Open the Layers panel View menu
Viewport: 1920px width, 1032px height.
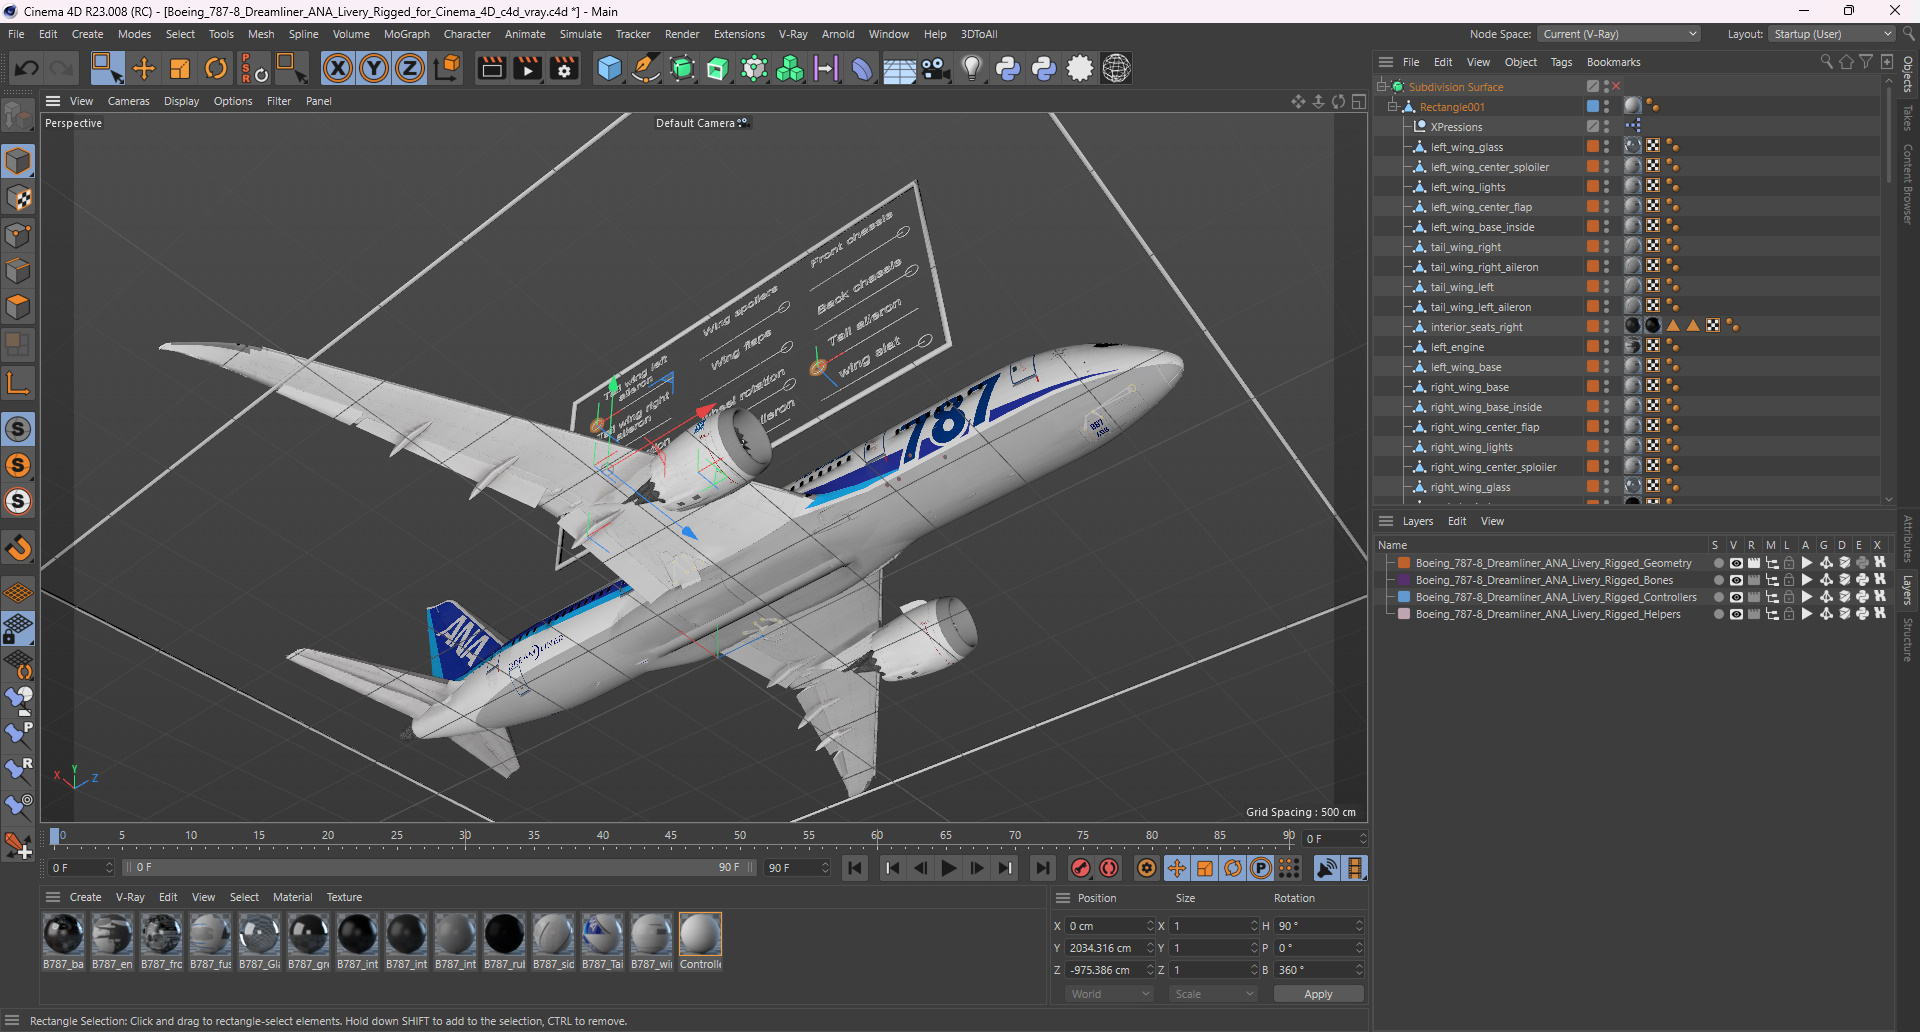coord(1492,521)
